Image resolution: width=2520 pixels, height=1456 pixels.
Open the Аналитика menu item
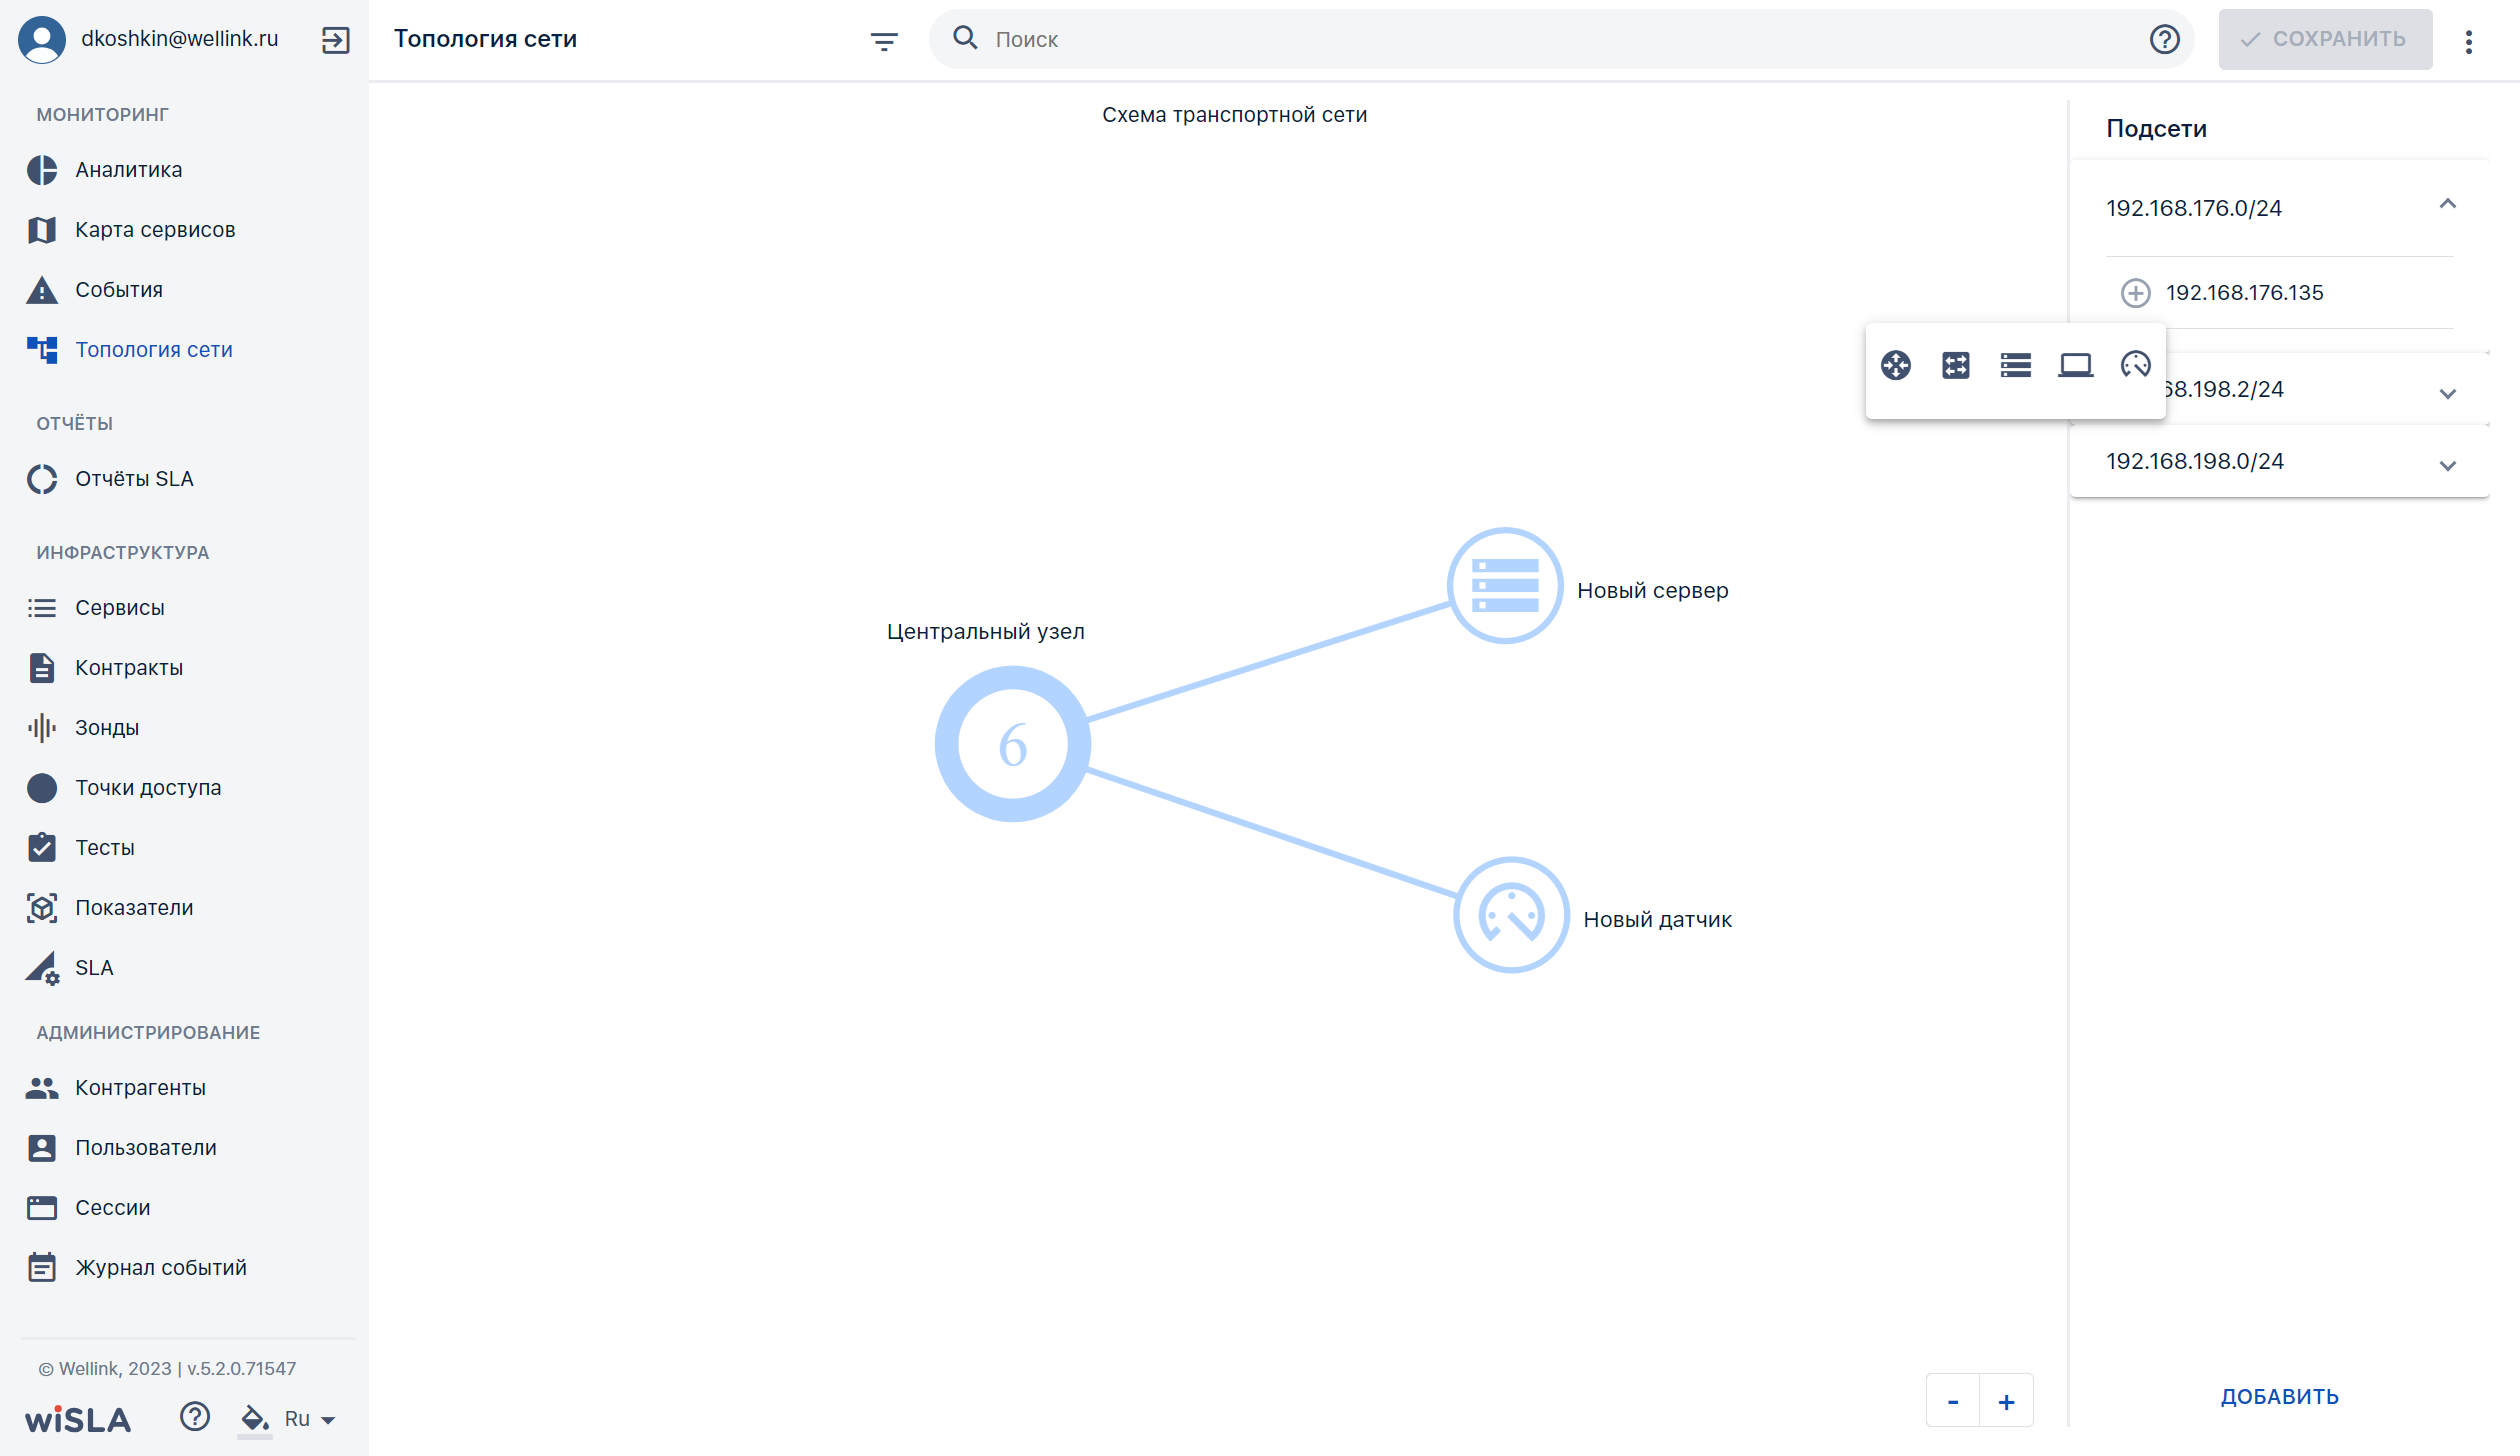[x=129, y=170]
